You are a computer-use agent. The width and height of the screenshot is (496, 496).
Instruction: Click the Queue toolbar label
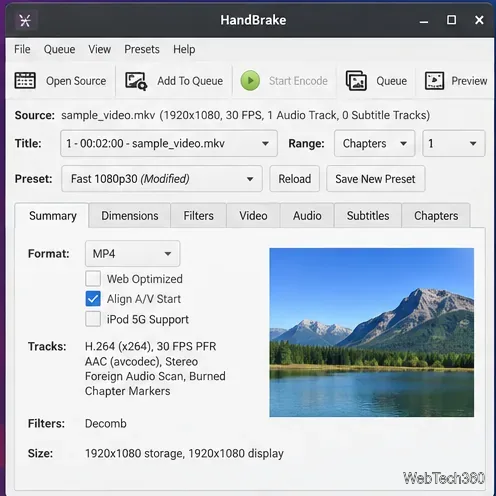pos(391,81)
